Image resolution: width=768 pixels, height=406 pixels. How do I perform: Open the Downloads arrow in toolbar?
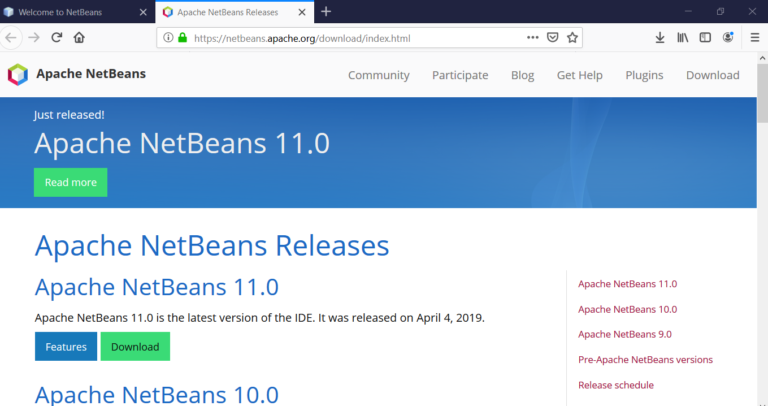(x=660, y=38)
